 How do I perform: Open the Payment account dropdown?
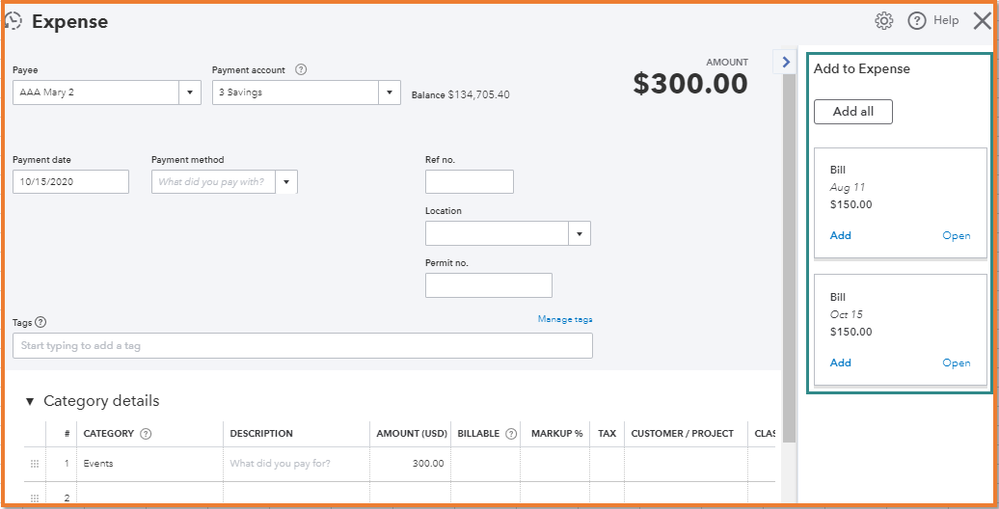[390, 93]
